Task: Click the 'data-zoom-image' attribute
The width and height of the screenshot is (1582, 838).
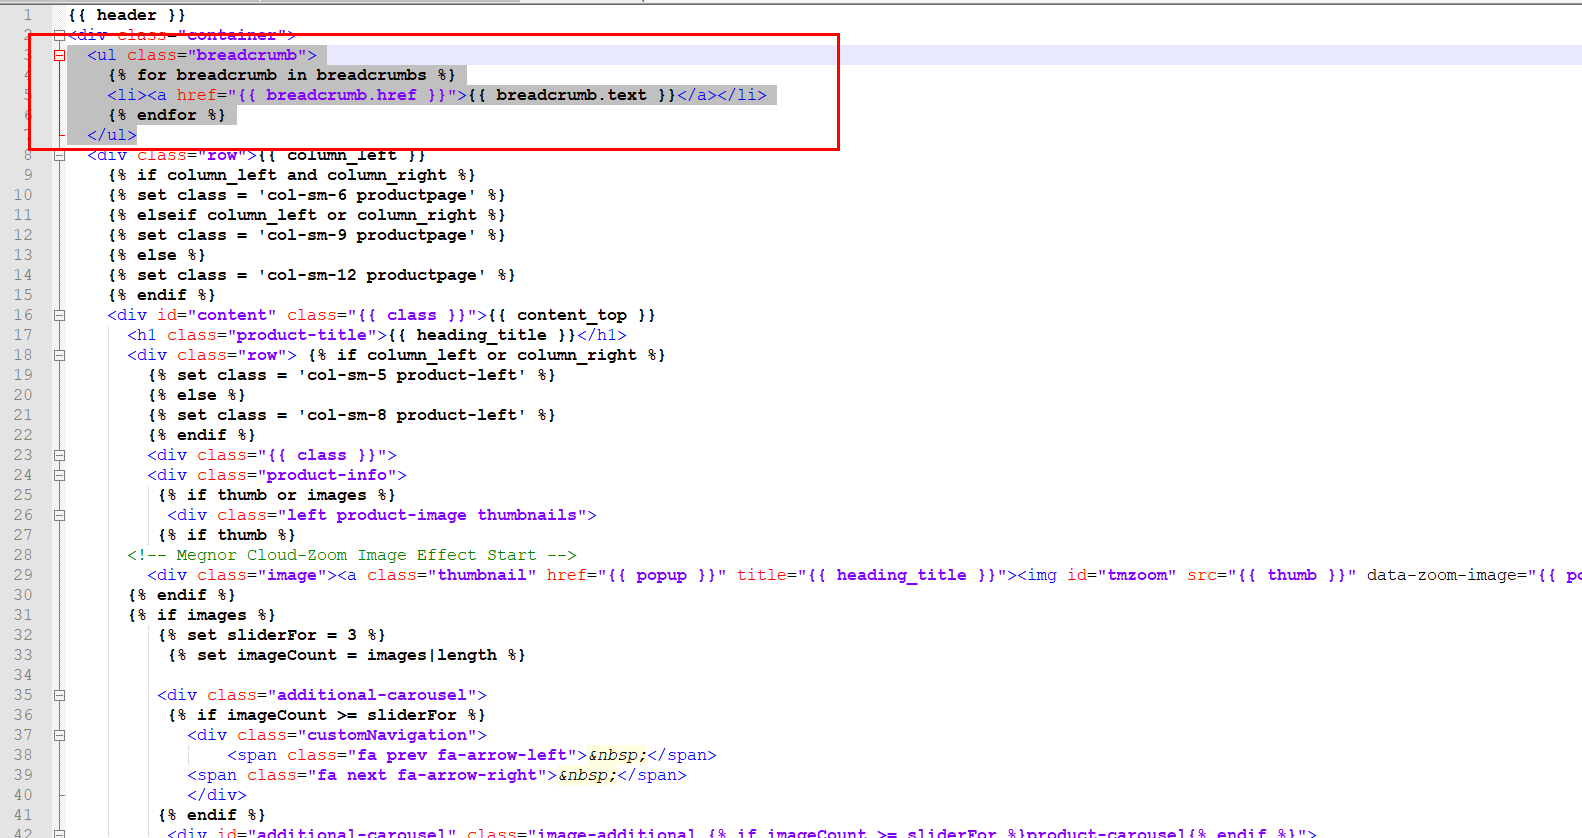Action: click(1442, 575)
